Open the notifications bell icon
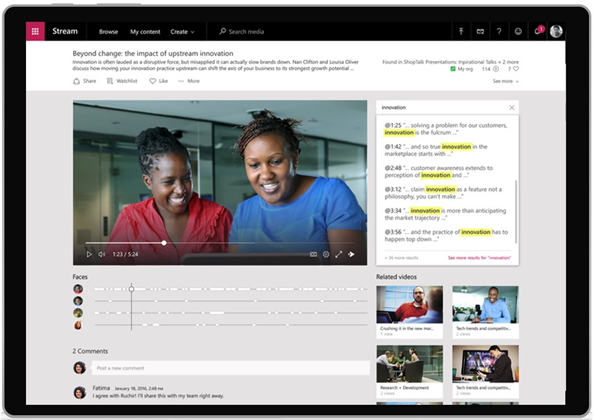 click(x=538, y=31)
